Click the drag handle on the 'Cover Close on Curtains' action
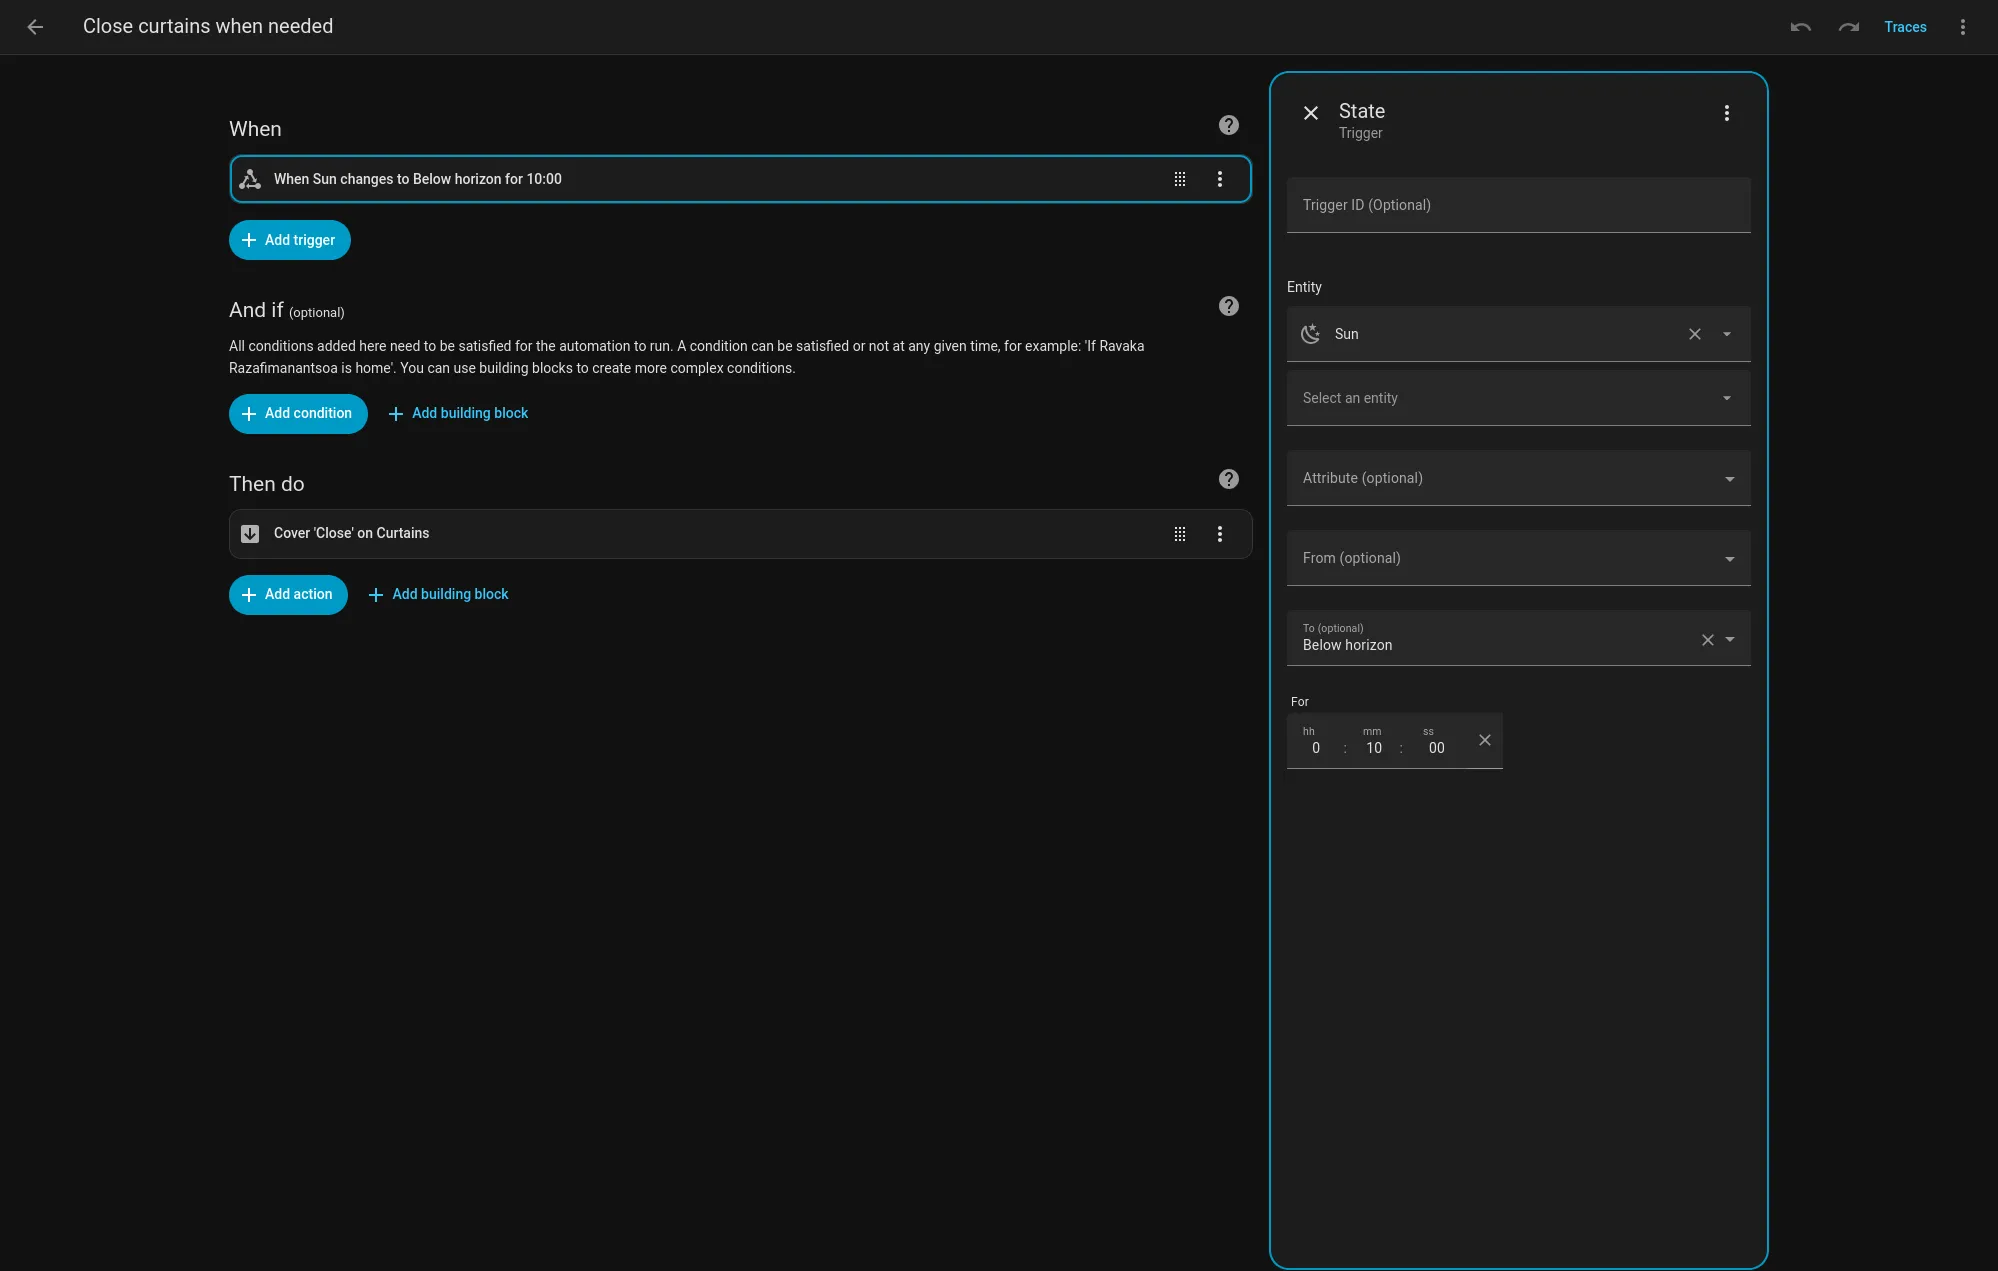Image resolution: width=1998 pixels, height=1271 pixels. click(x=1180, y=534)
